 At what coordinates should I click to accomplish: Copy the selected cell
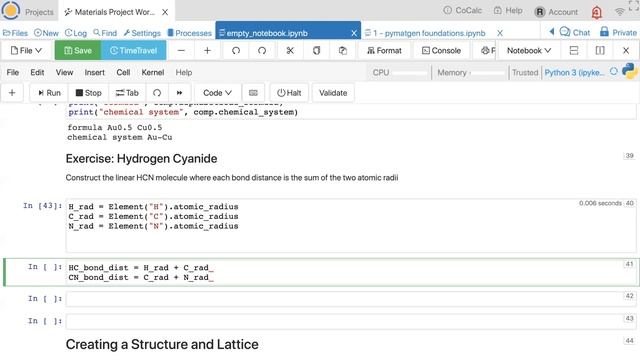pyautogui.click(x=316, y=50)
